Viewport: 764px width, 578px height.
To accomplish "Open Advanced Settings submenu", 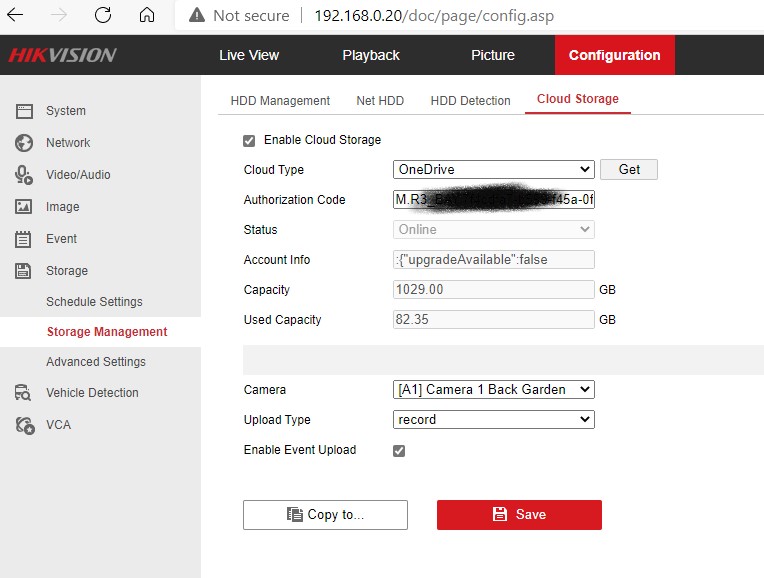I will pos(96,362).
